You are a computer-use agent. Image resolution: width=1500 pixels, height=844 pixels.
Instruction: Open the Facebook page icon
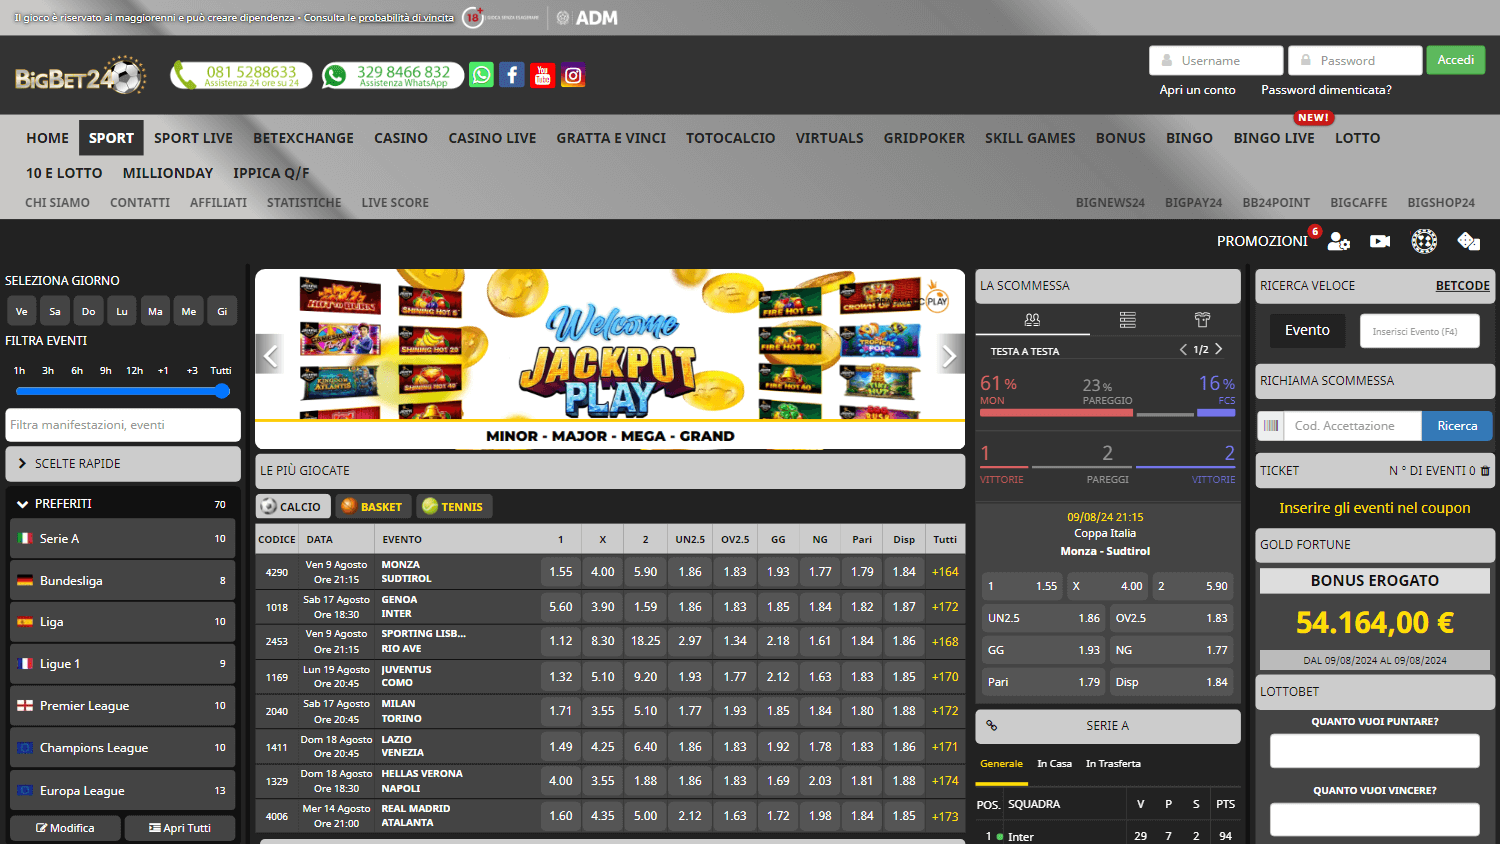click(x=512, y=75)
